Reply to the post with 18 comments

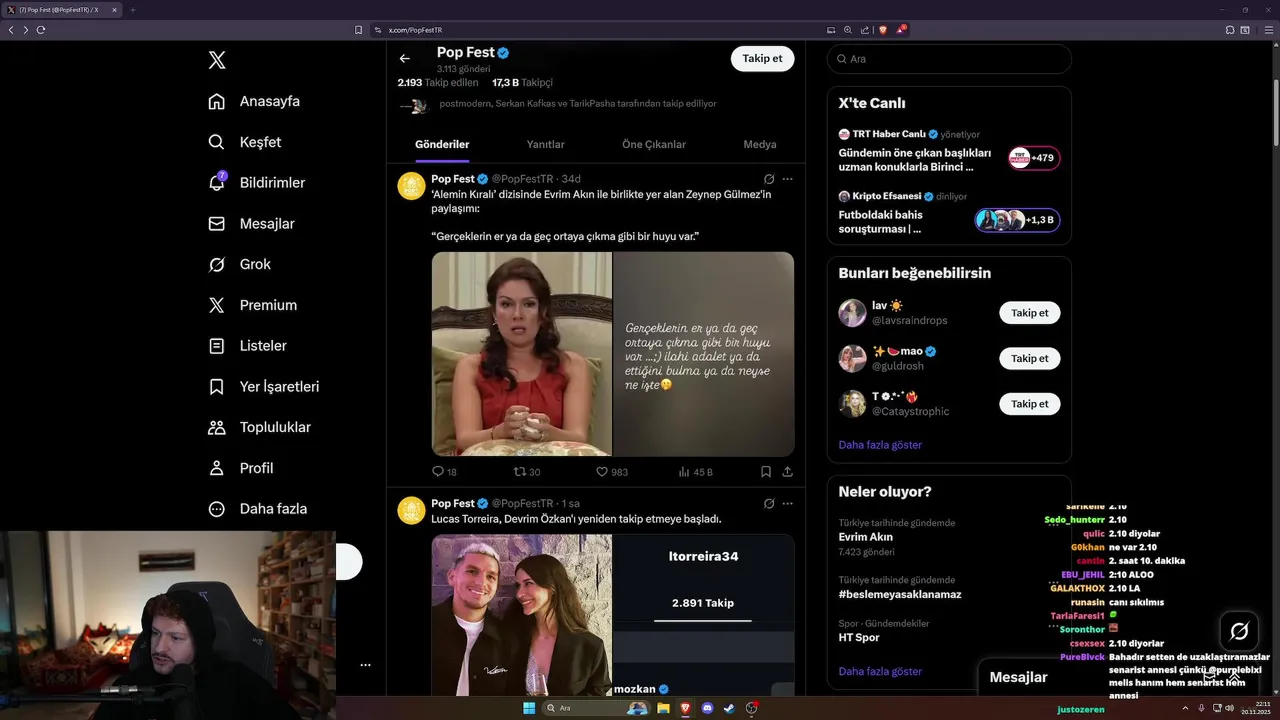click(x=444, y=472)
